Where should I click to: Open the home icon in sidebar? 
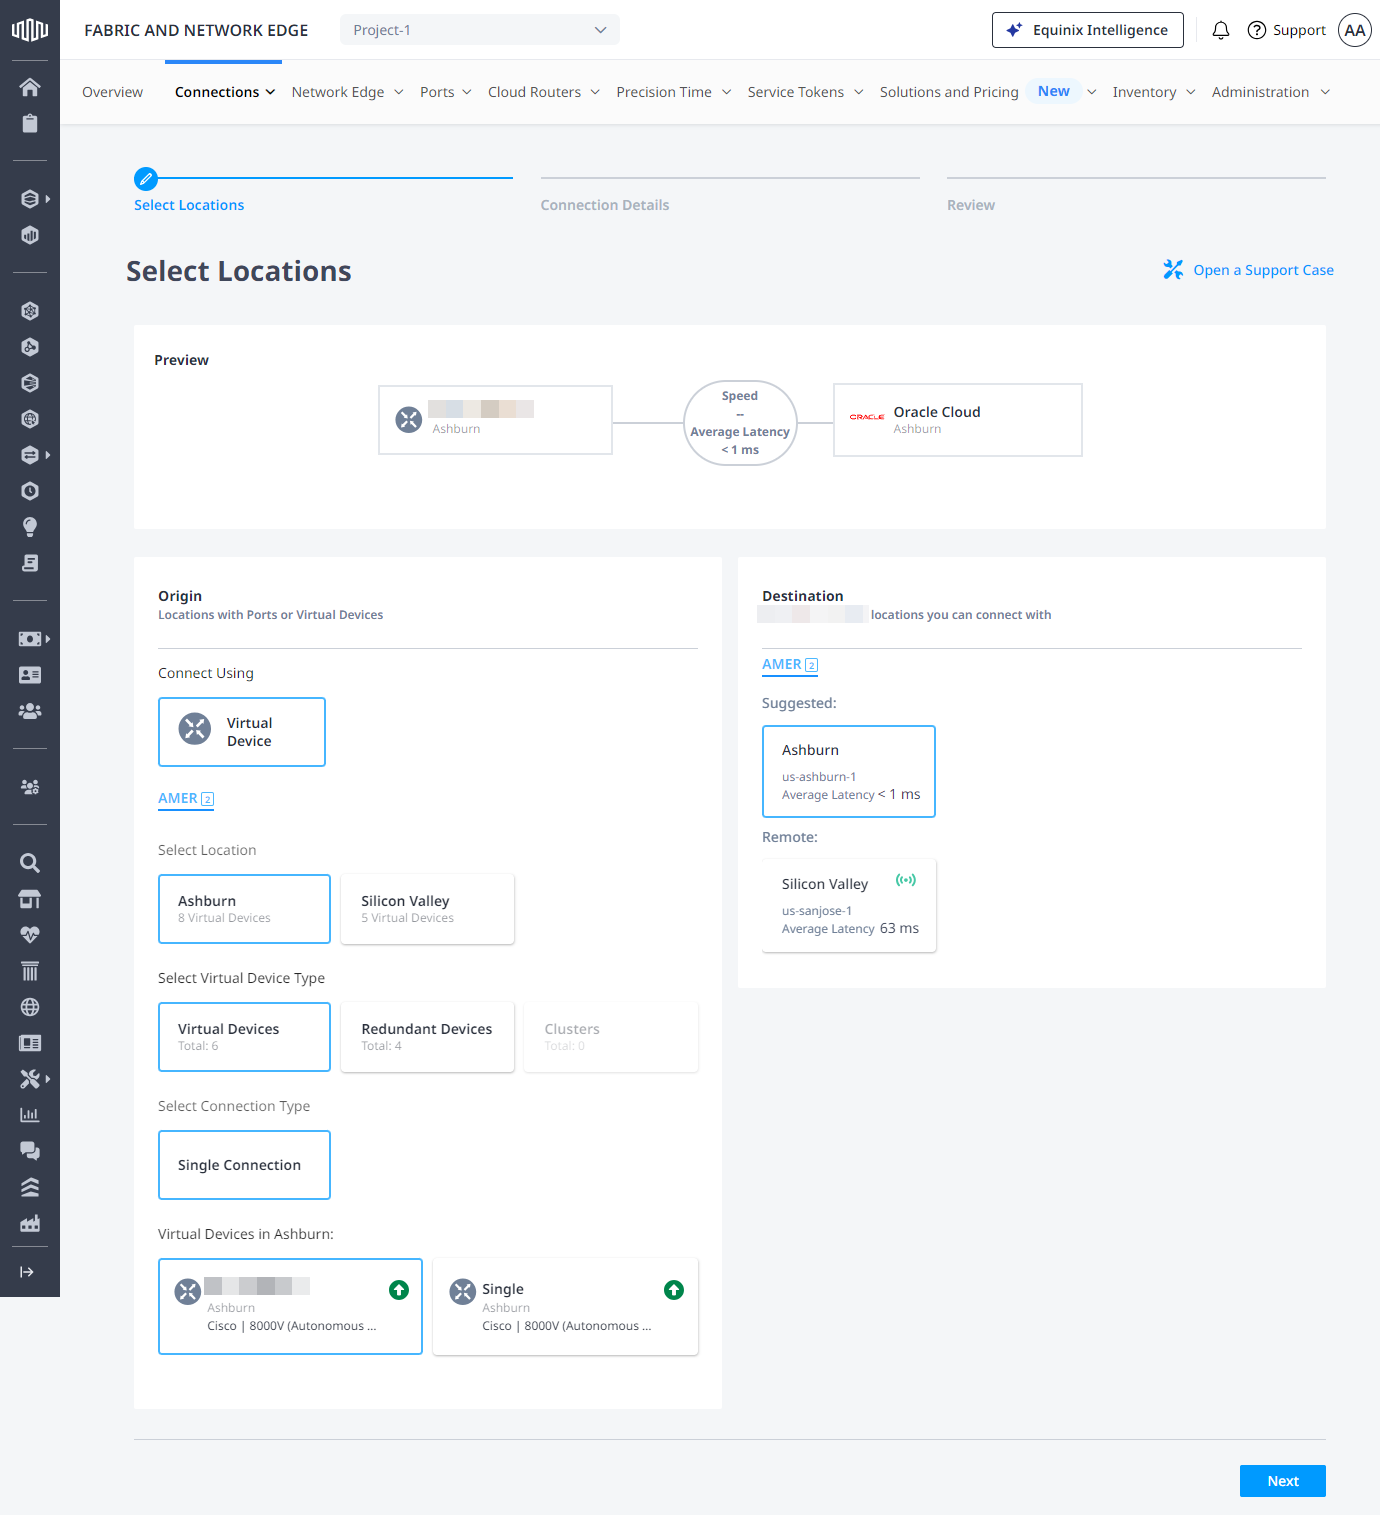30,87
